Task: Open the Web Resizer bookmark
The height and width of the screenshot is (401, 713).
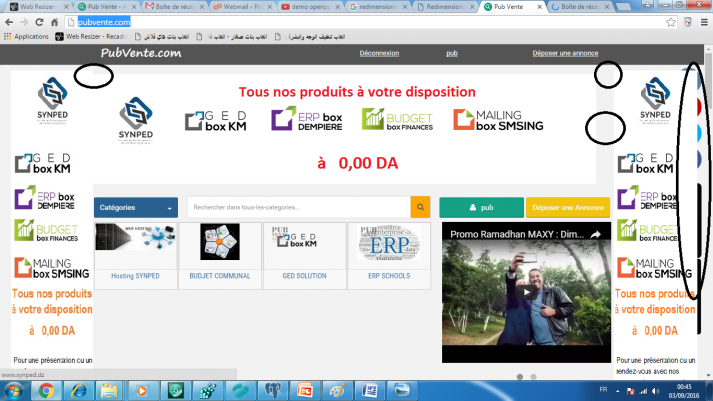Action: [90, 36]
